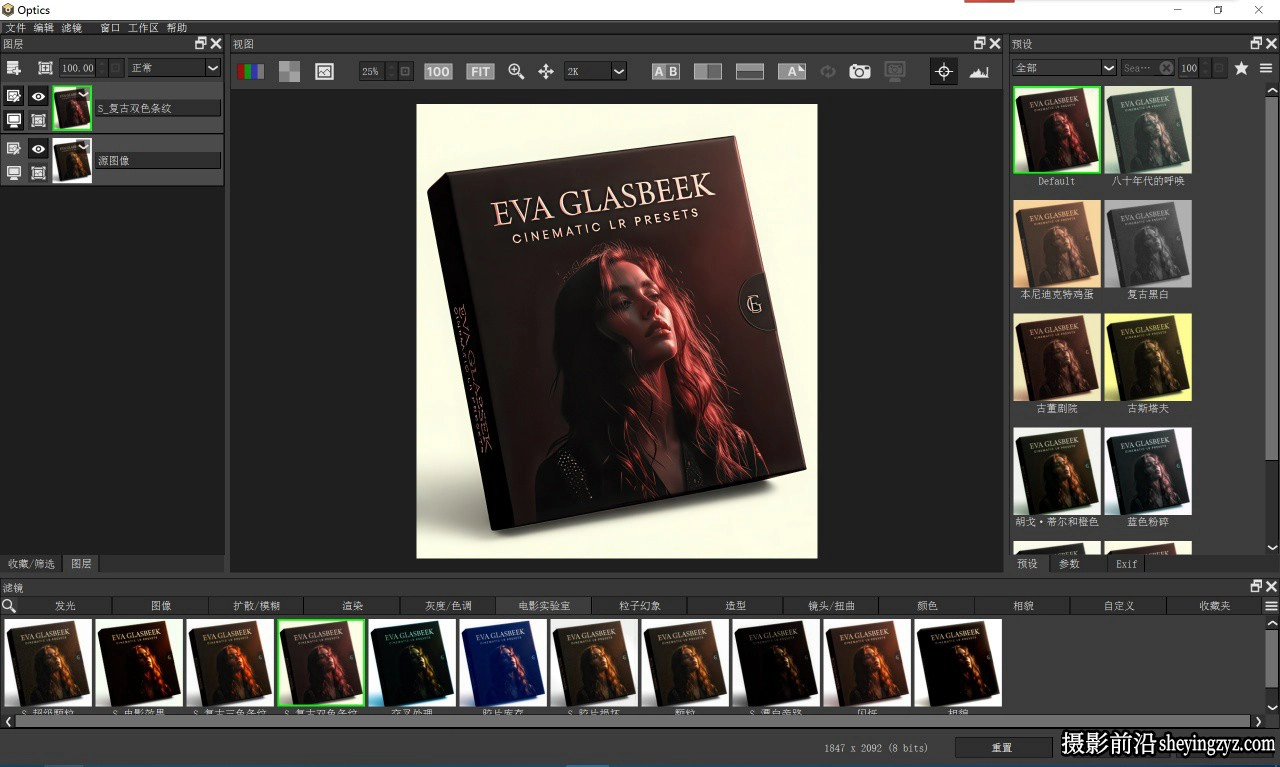
Task: Click the monitor icon on the S_复古双色条纹 layer
Action: coord(14,120)
